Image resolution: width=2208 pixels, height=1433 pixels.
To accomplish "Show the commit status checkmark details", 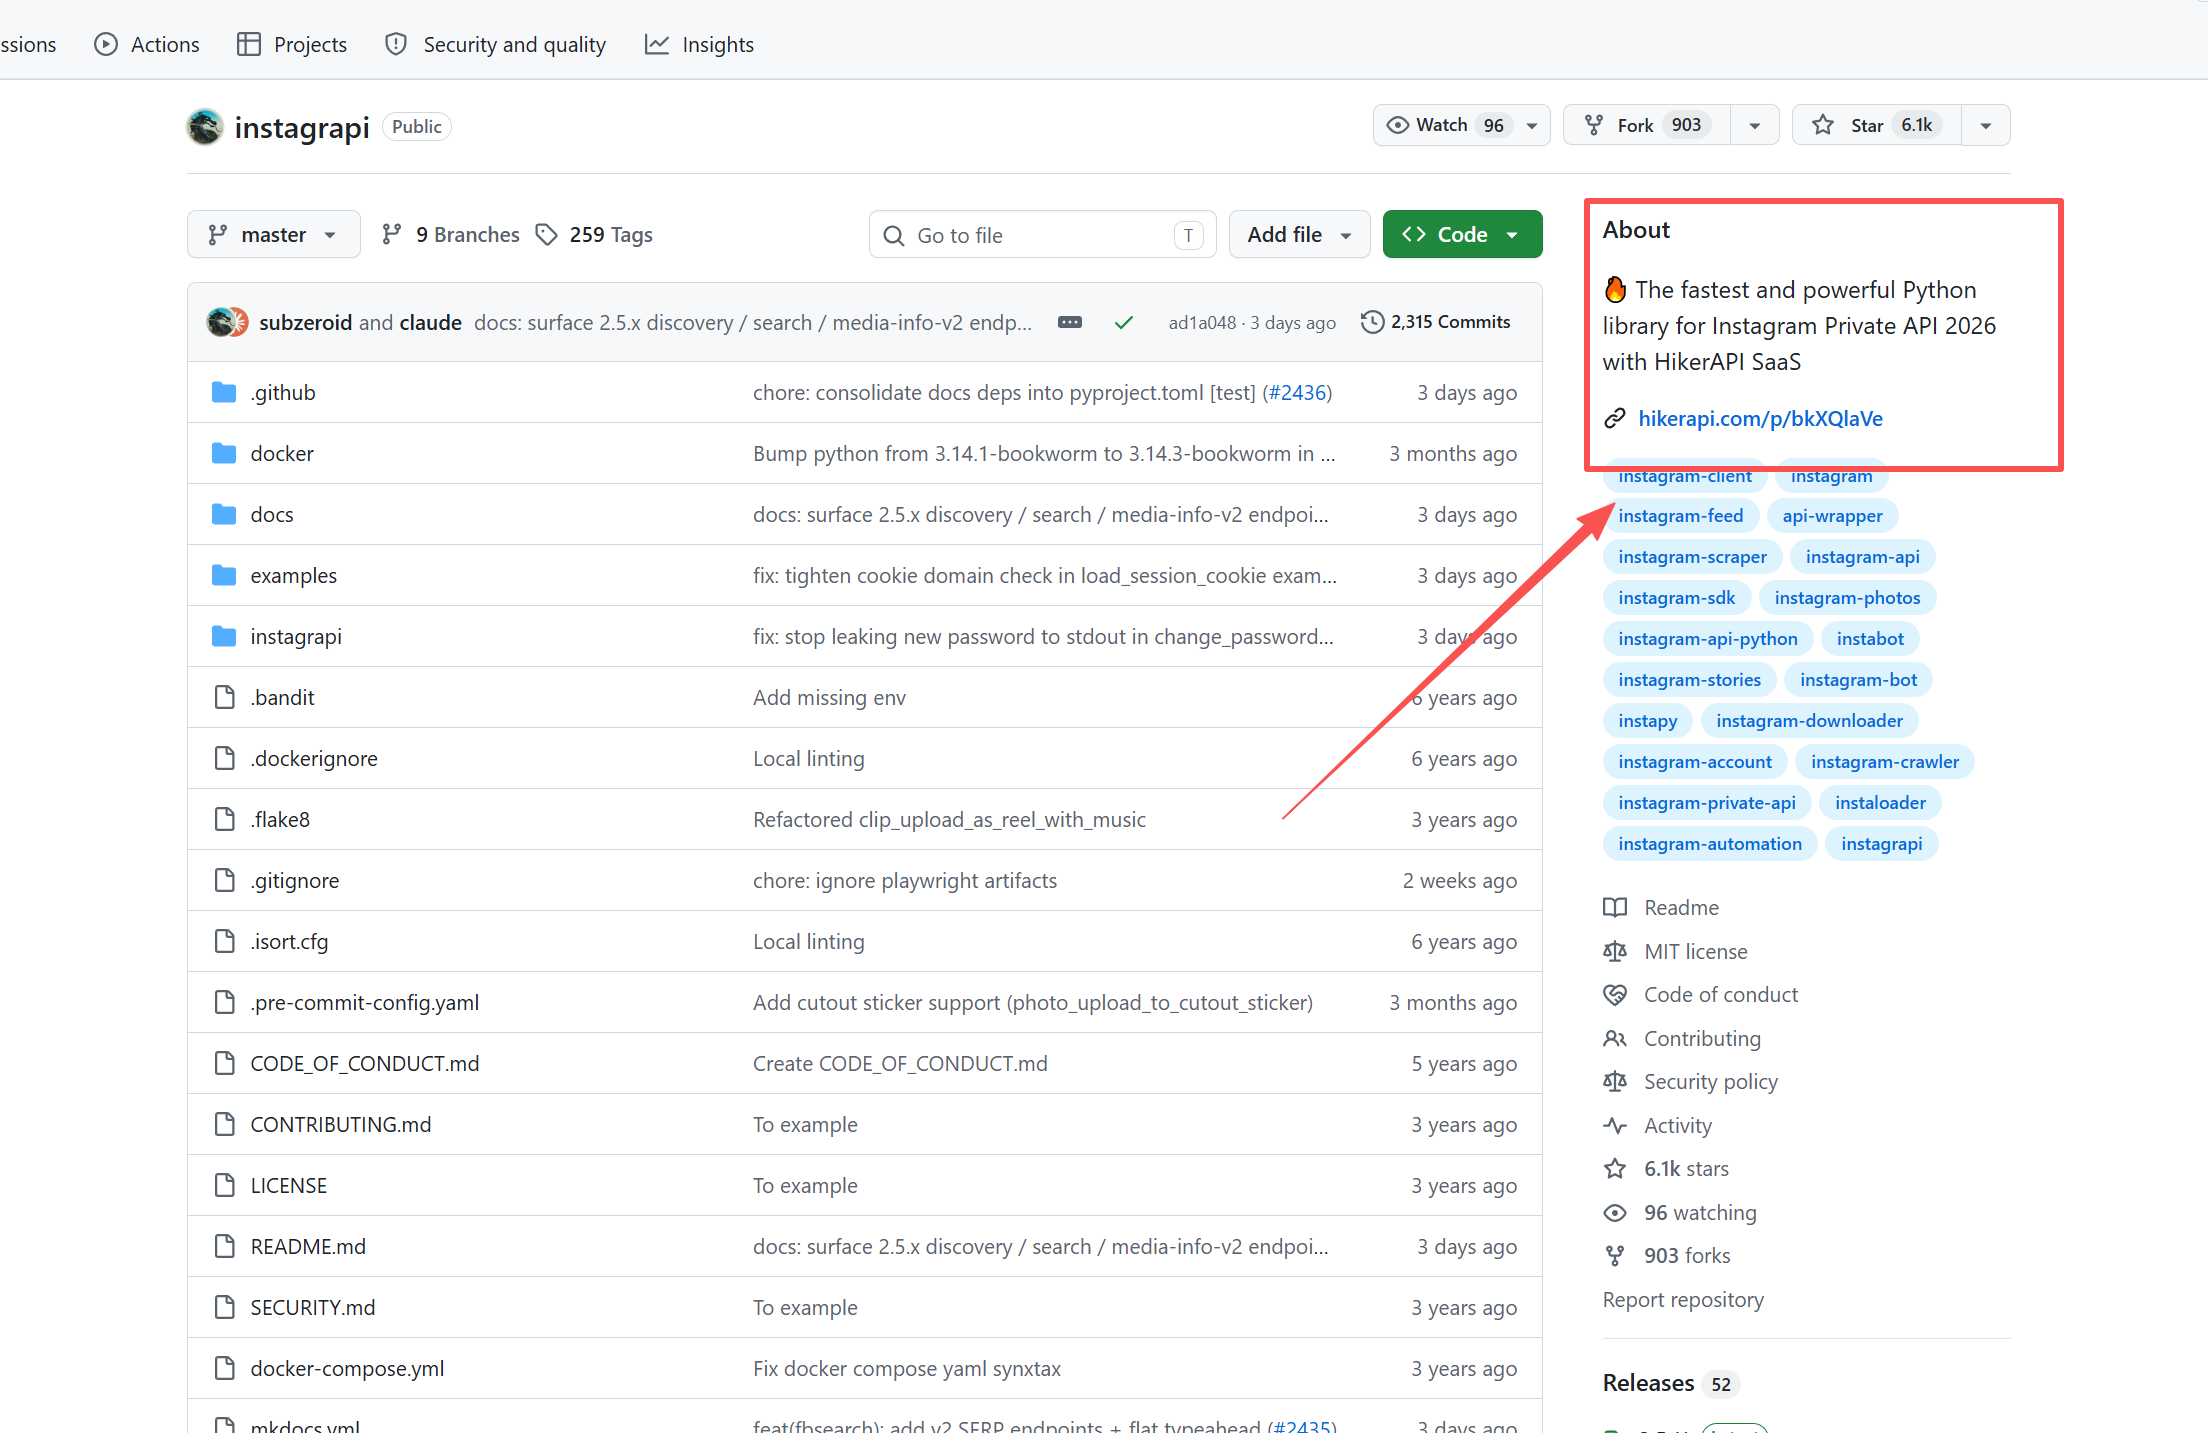I will tap(1124, 322).
